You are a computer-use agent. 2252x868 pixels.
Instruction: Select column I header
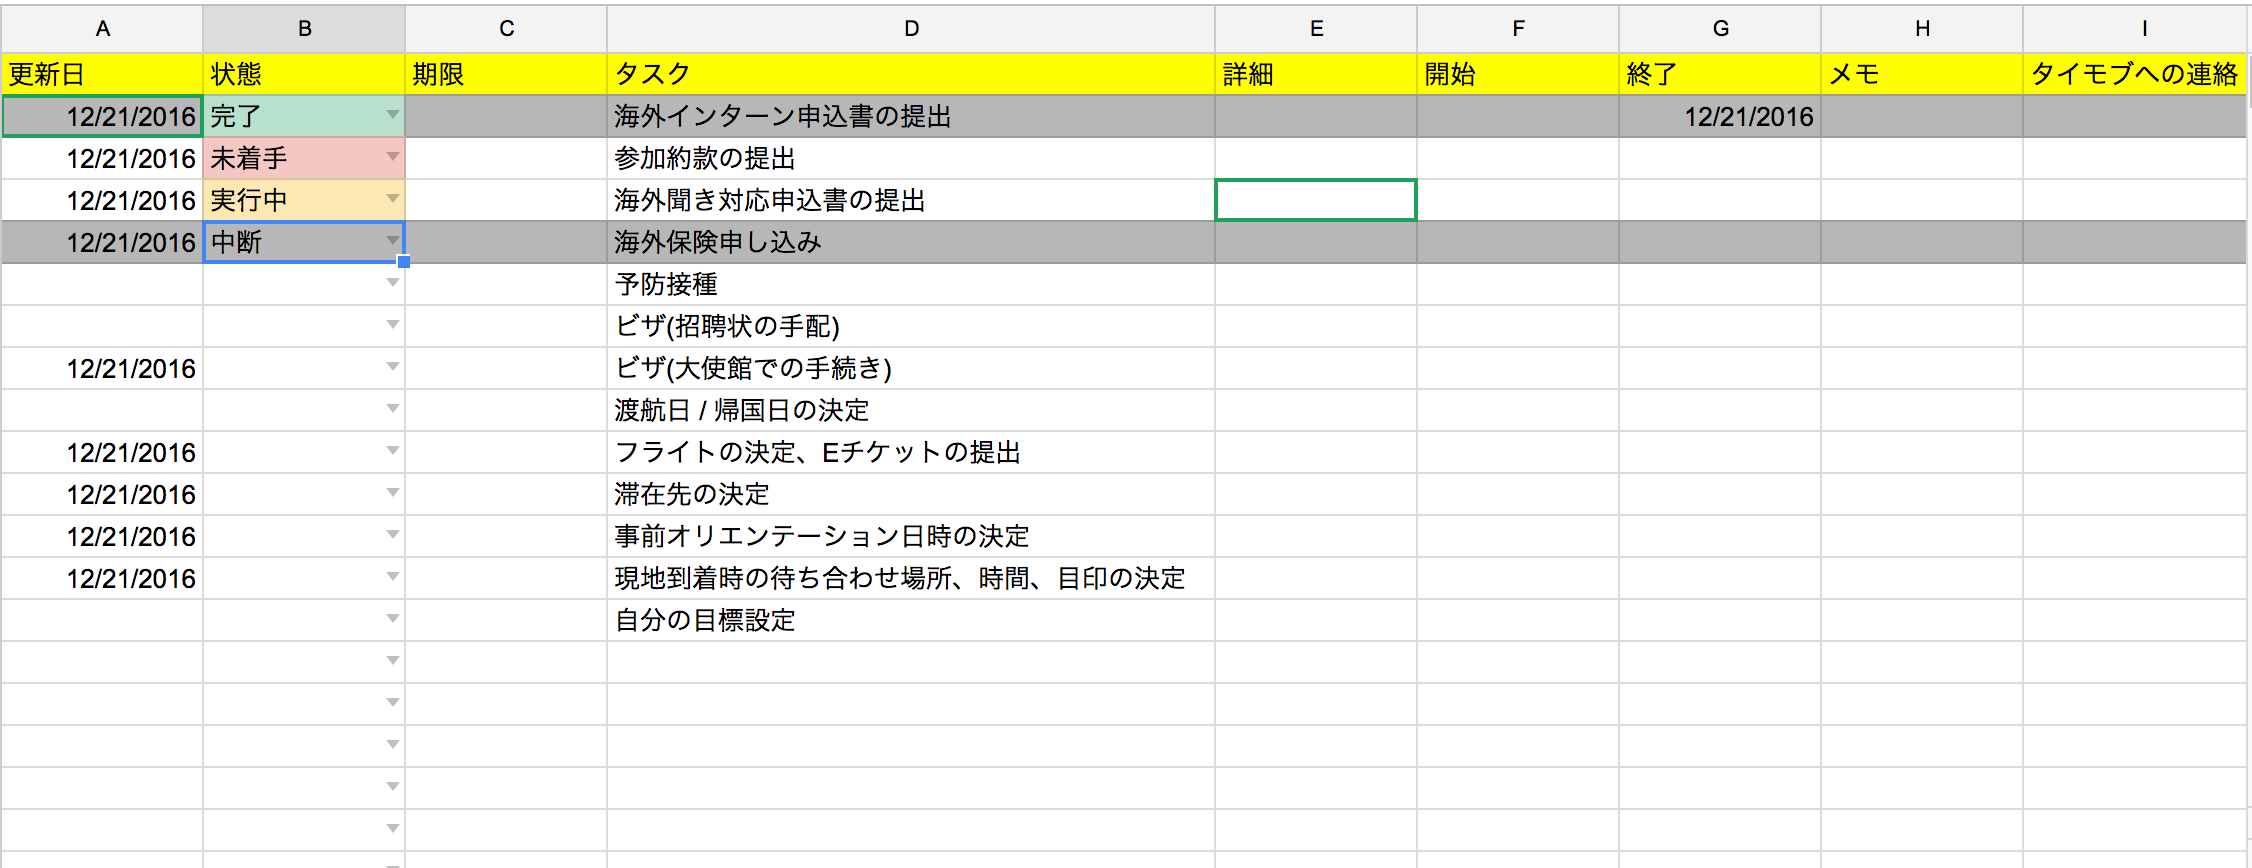[x=2136, y=29]
